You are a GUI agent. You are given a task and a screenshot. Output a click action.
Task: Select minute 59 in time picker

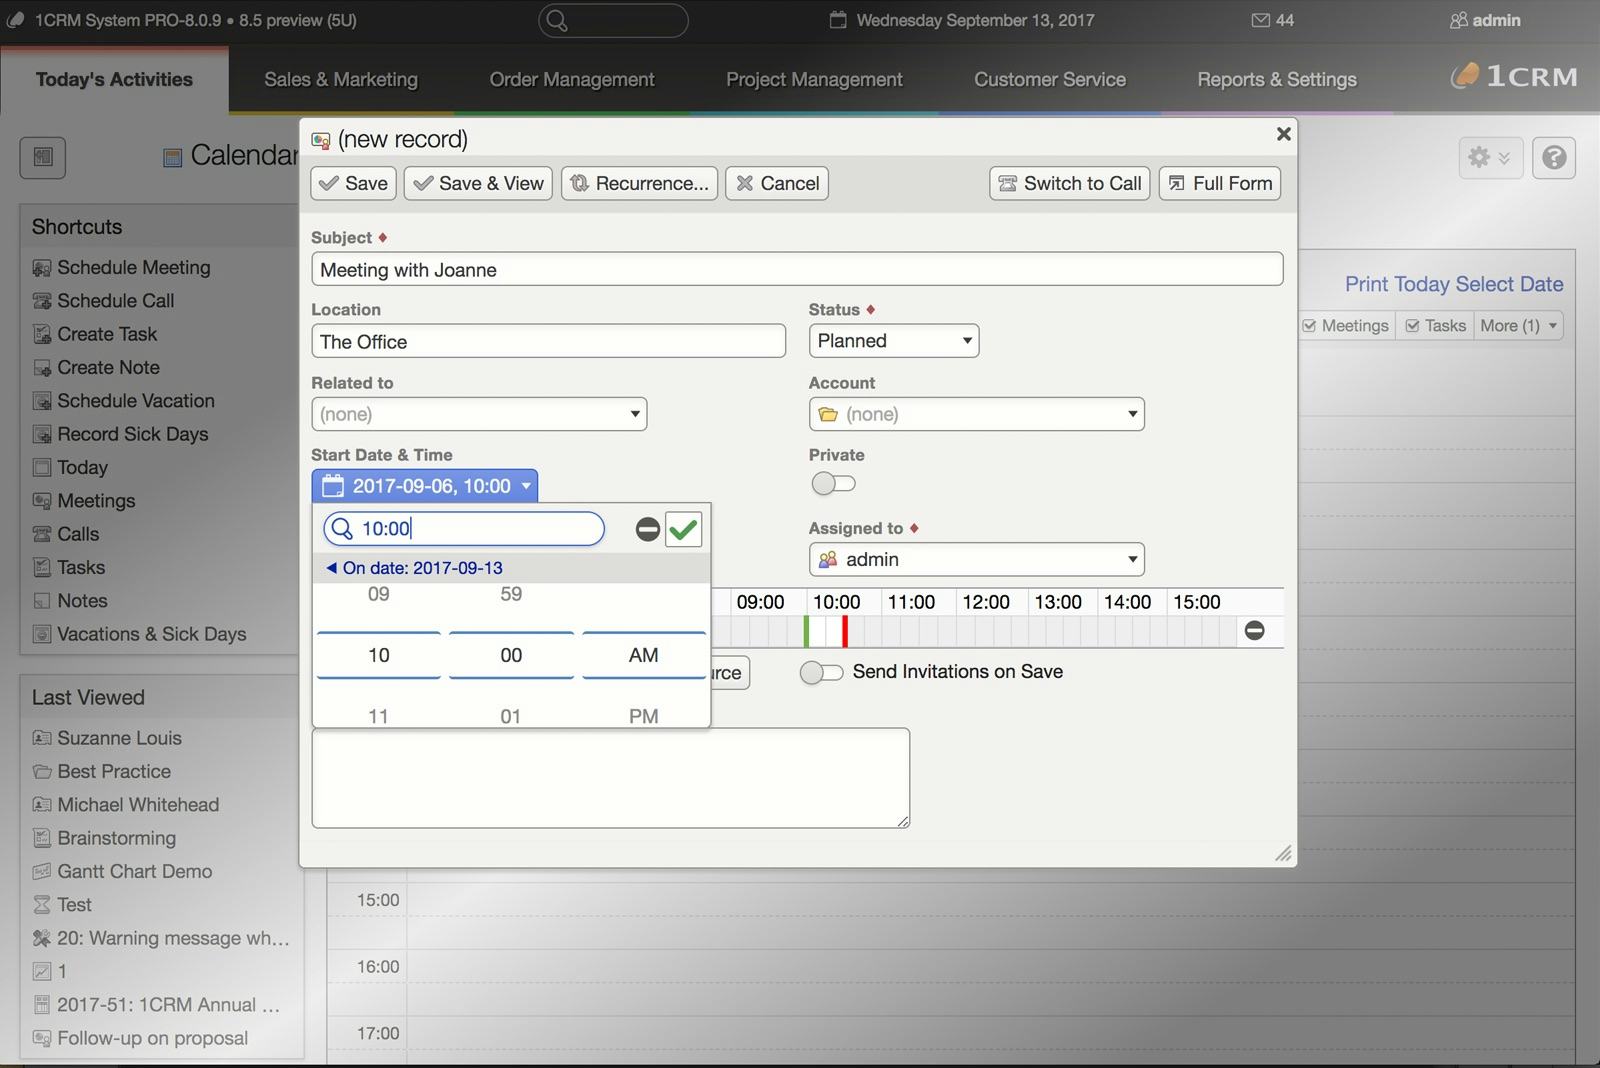(511, 594)
